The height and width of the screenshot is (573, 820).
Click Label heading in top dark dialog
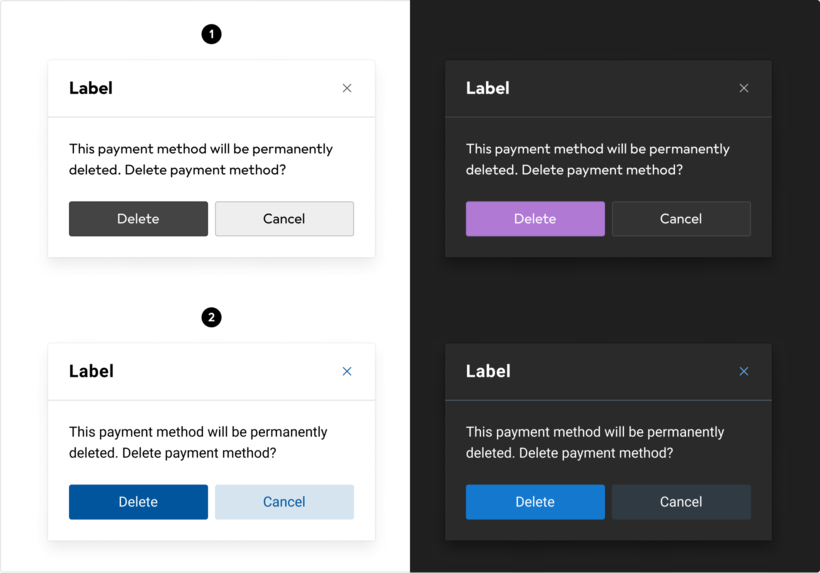[488, 88]
